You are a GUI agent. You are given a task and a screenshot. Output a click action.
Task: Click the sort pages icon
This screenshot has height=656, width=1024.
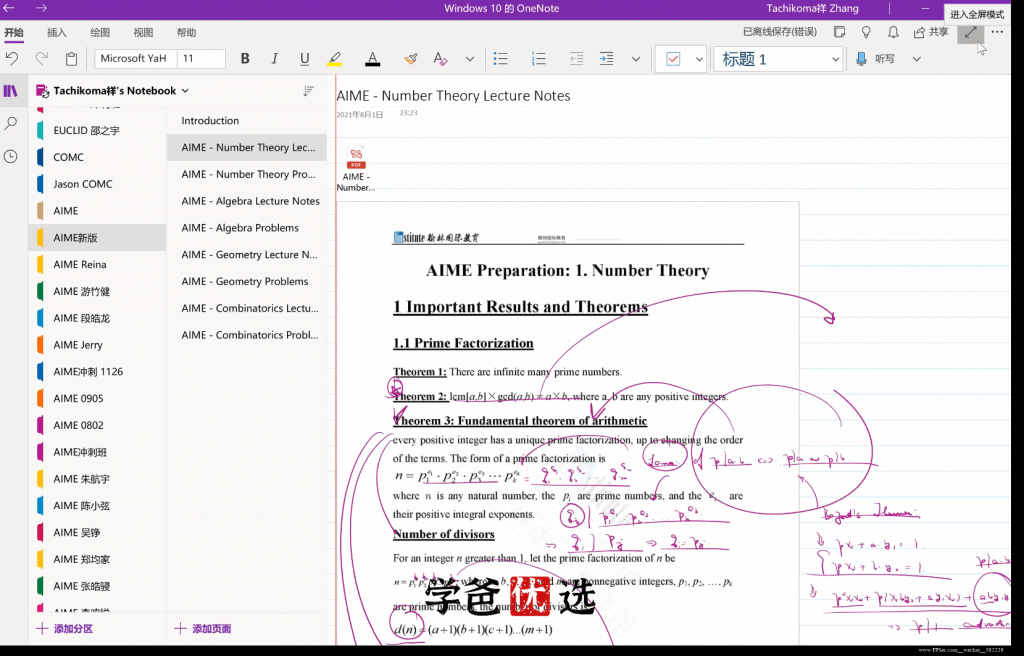[x=308, y=91]
